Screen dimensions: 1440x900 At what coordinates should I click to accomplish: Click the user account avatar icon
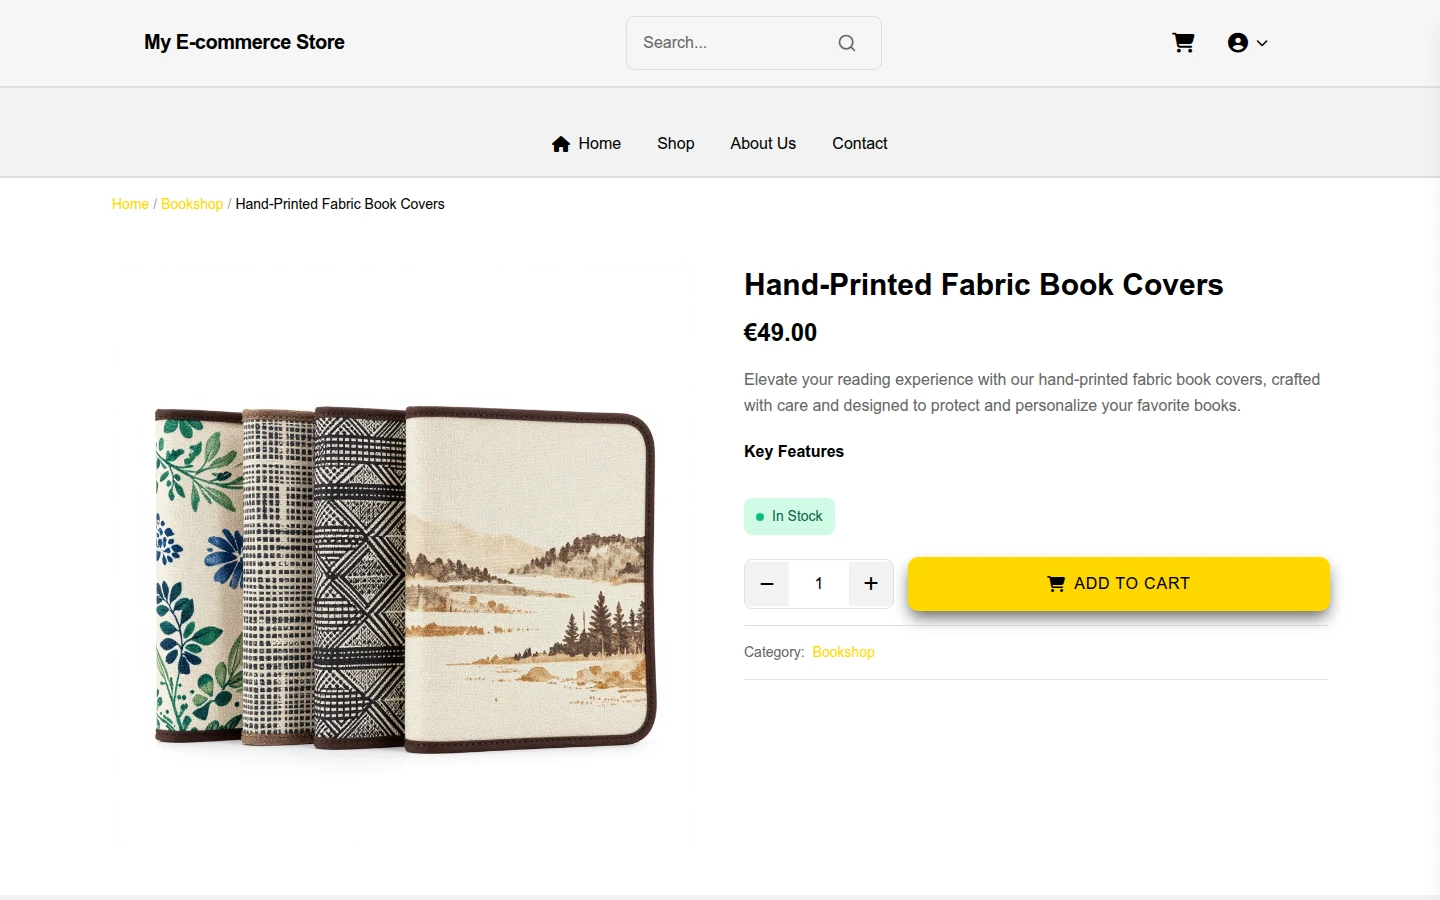(1238, 43)
